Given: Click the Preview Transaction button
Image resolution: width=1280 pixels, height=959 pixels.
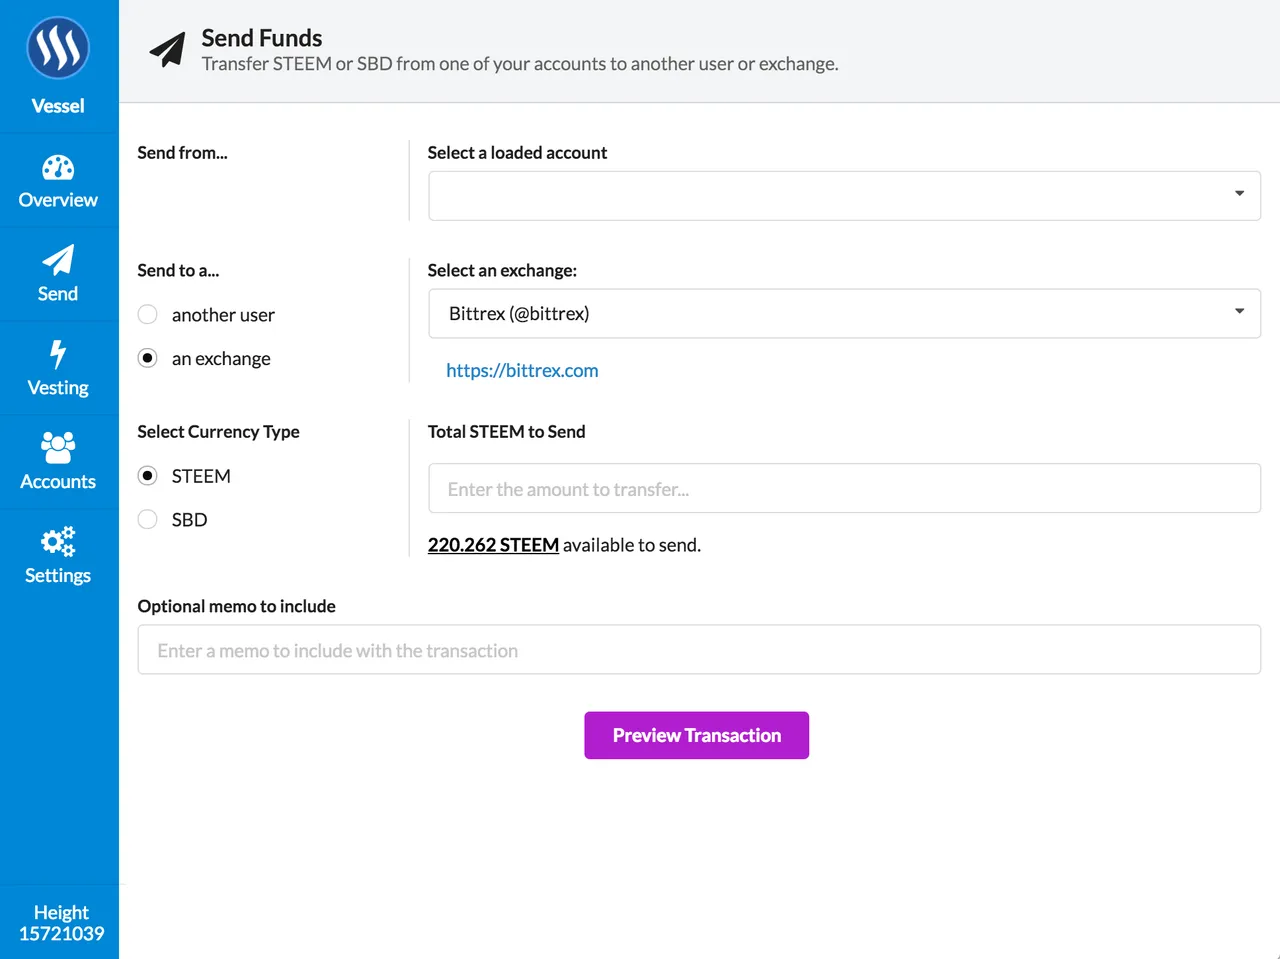Looking at the screenshot, I should tap(697, 735).
